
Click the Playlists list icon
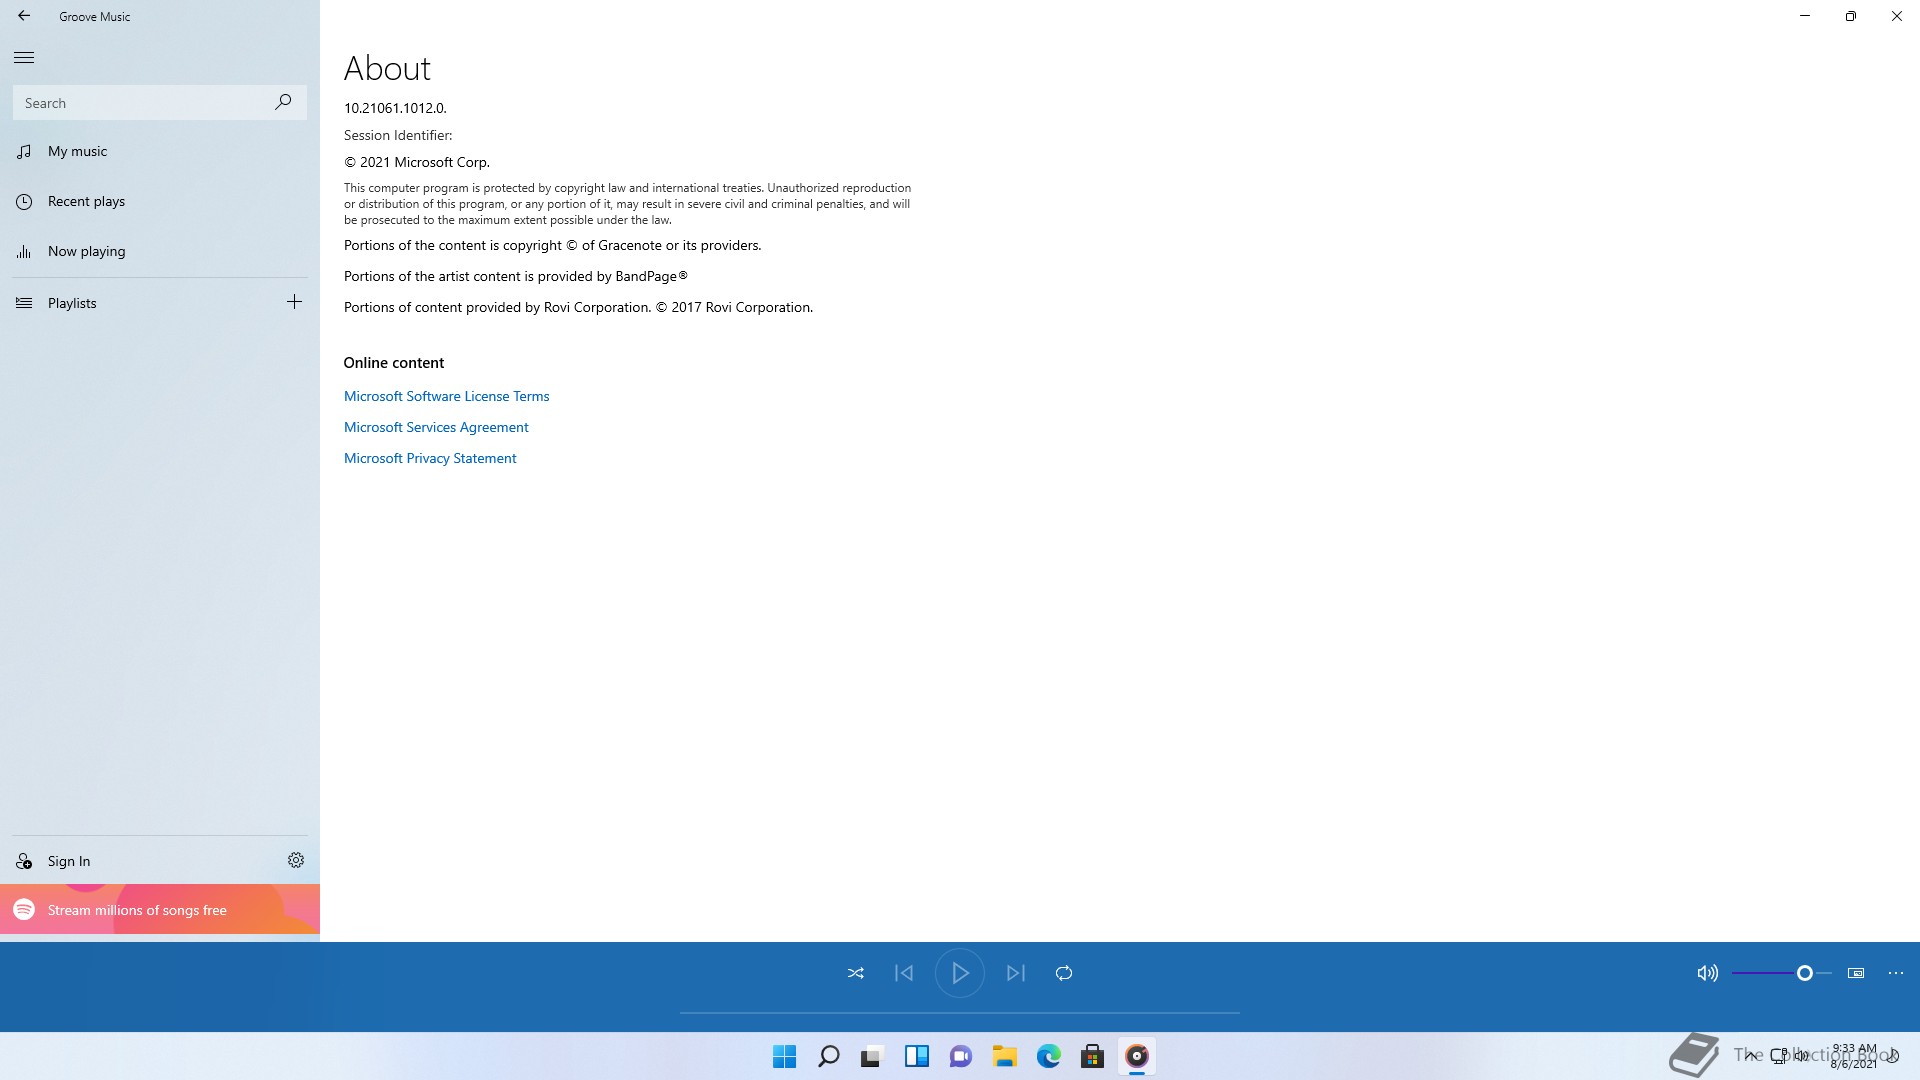pos(24,303)
